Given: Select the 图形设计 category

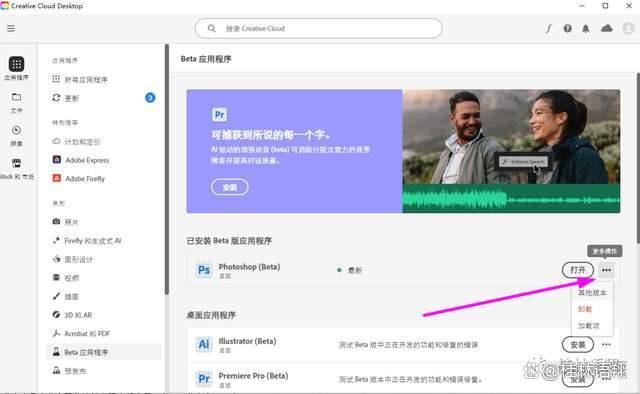Looking at the screenshot, I should [x=73, y=259].
